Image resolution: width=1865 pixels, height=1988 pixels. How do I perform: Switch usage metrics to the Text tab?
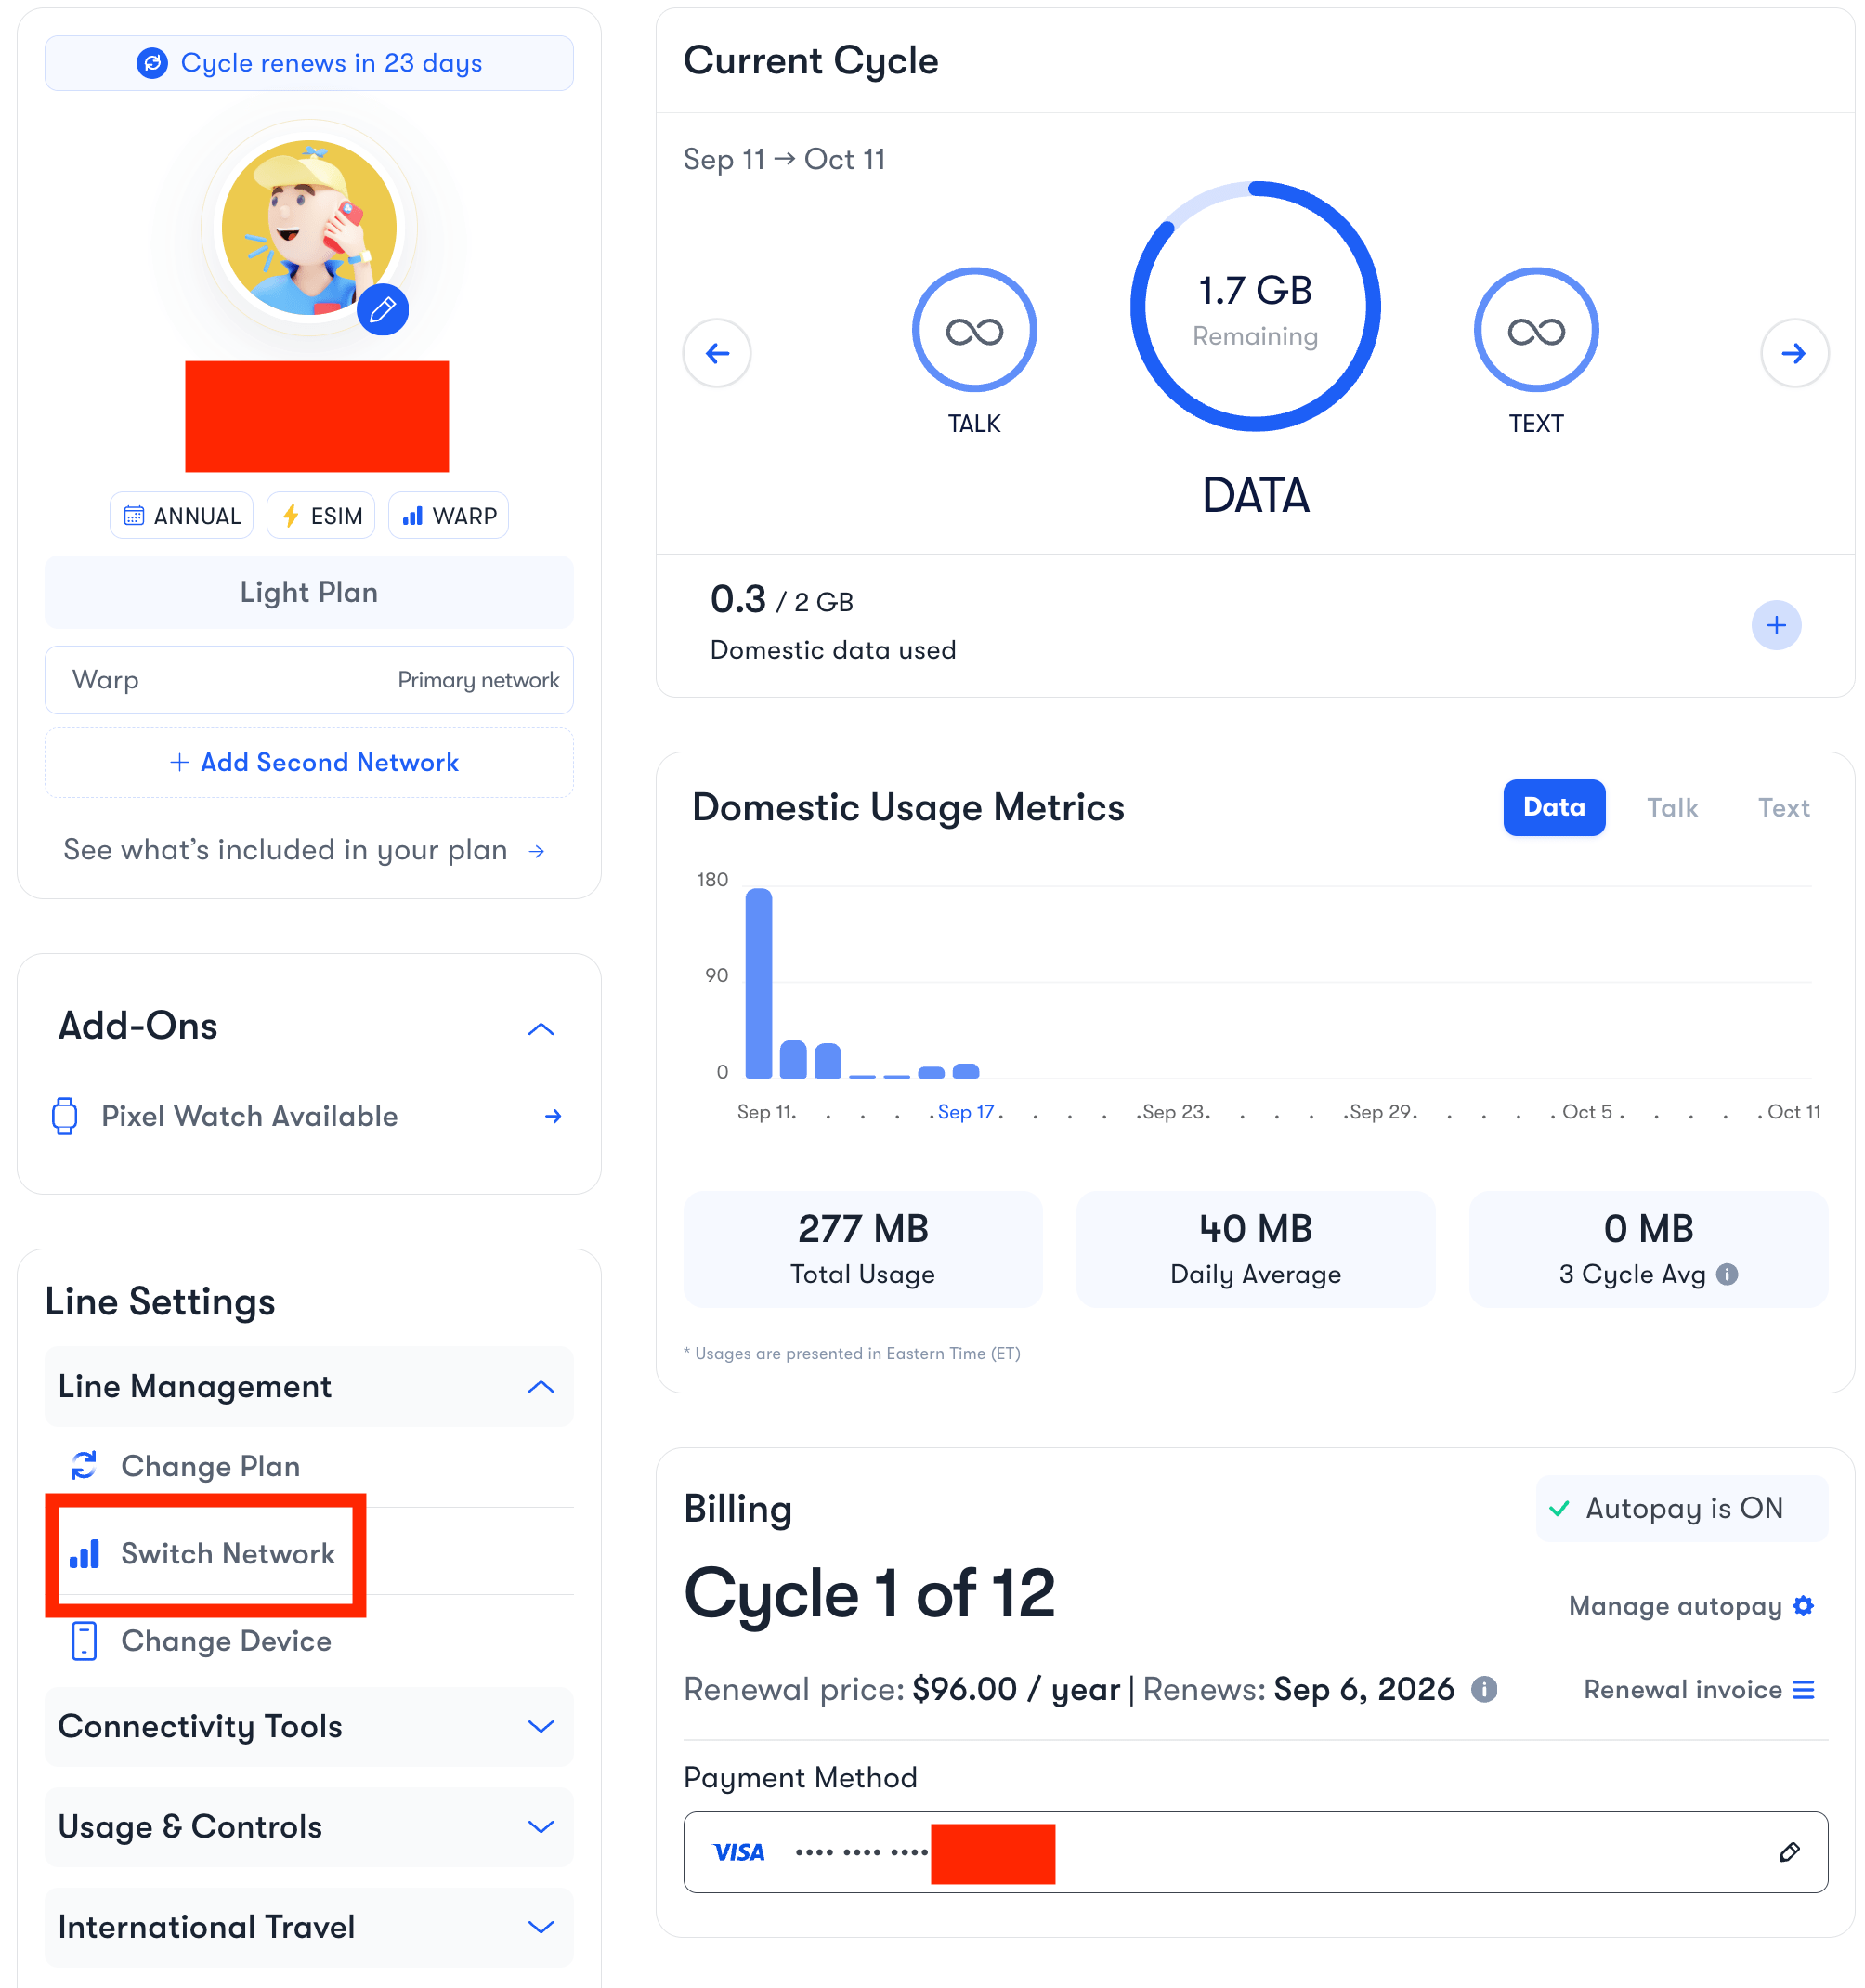click(x=1784, y=807)
